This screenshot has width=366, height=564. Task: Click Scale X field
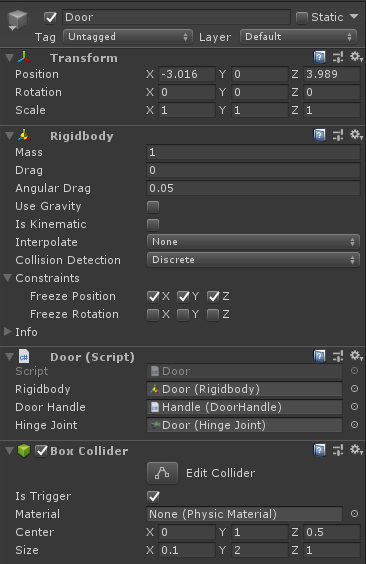pos(187,110)
